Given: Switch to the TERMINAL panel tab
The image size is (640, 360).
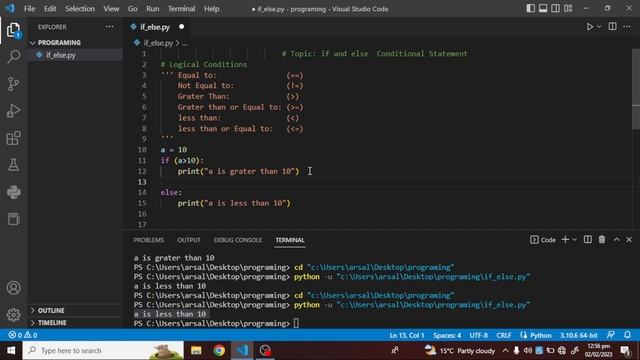Looking at the screenshot, I should coord(290,240).
